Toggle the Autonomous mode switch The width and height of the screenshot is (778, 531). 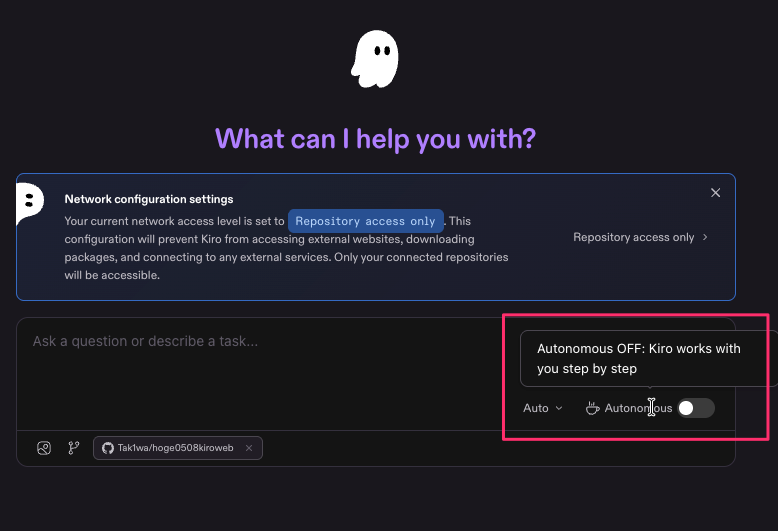pos(696,408)
